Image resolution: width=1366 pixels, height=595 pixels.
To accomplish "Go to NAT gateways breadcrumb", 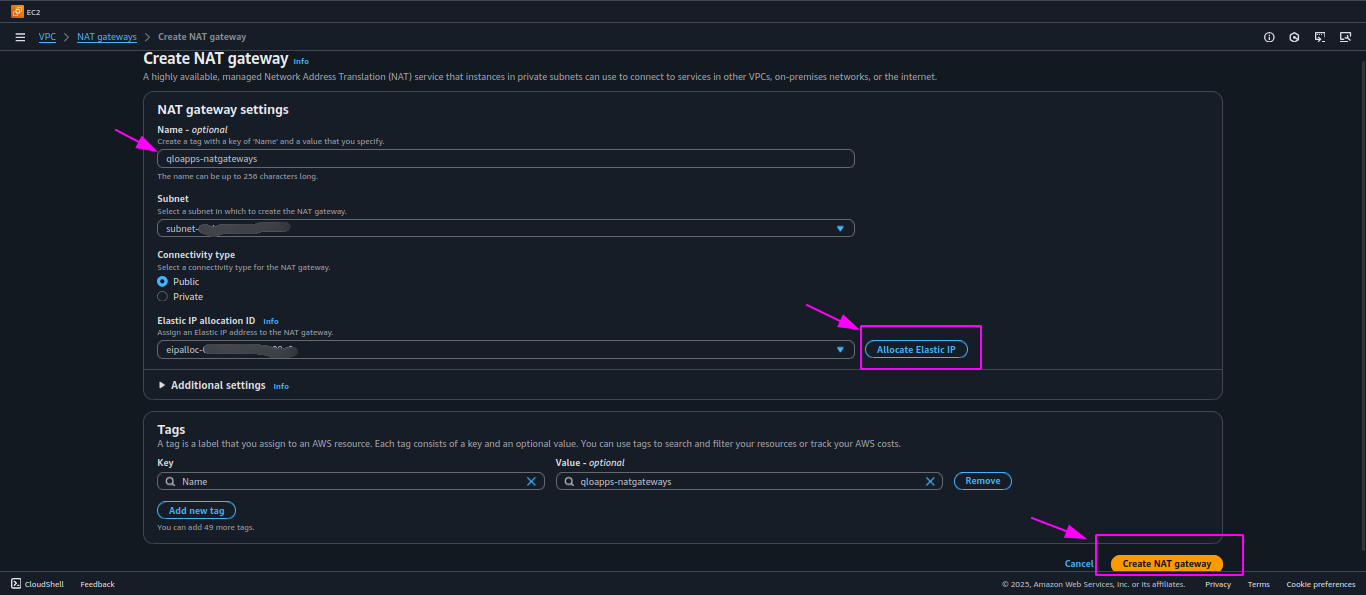I will [x=107, y=37].
